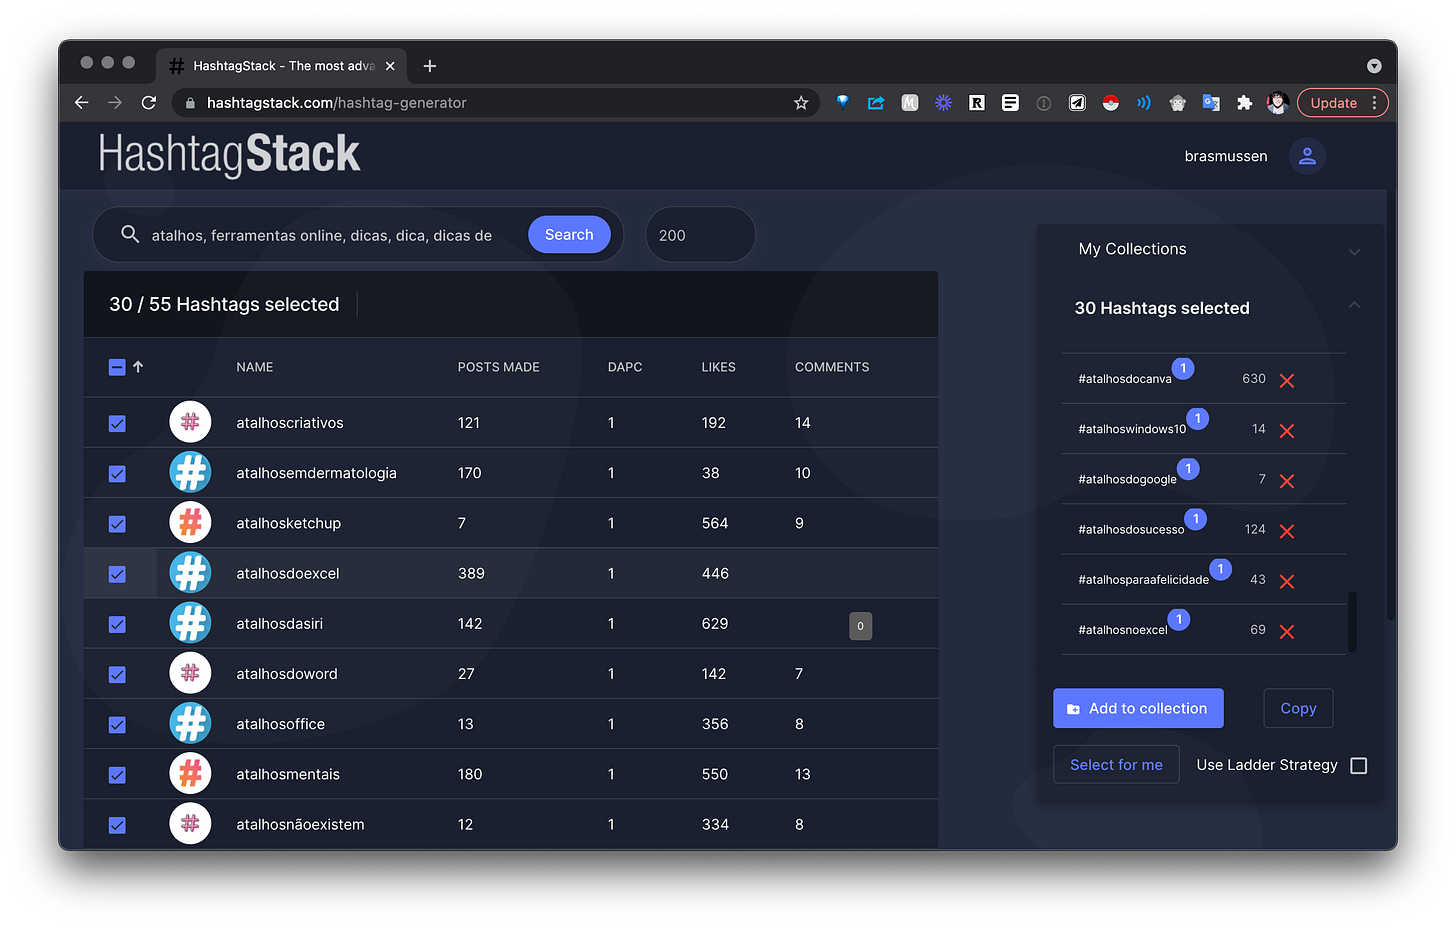The image size is (1456, 928).
Task: Open the Chrome tab search dropdown arrow
Action: tap(1374, 66)
